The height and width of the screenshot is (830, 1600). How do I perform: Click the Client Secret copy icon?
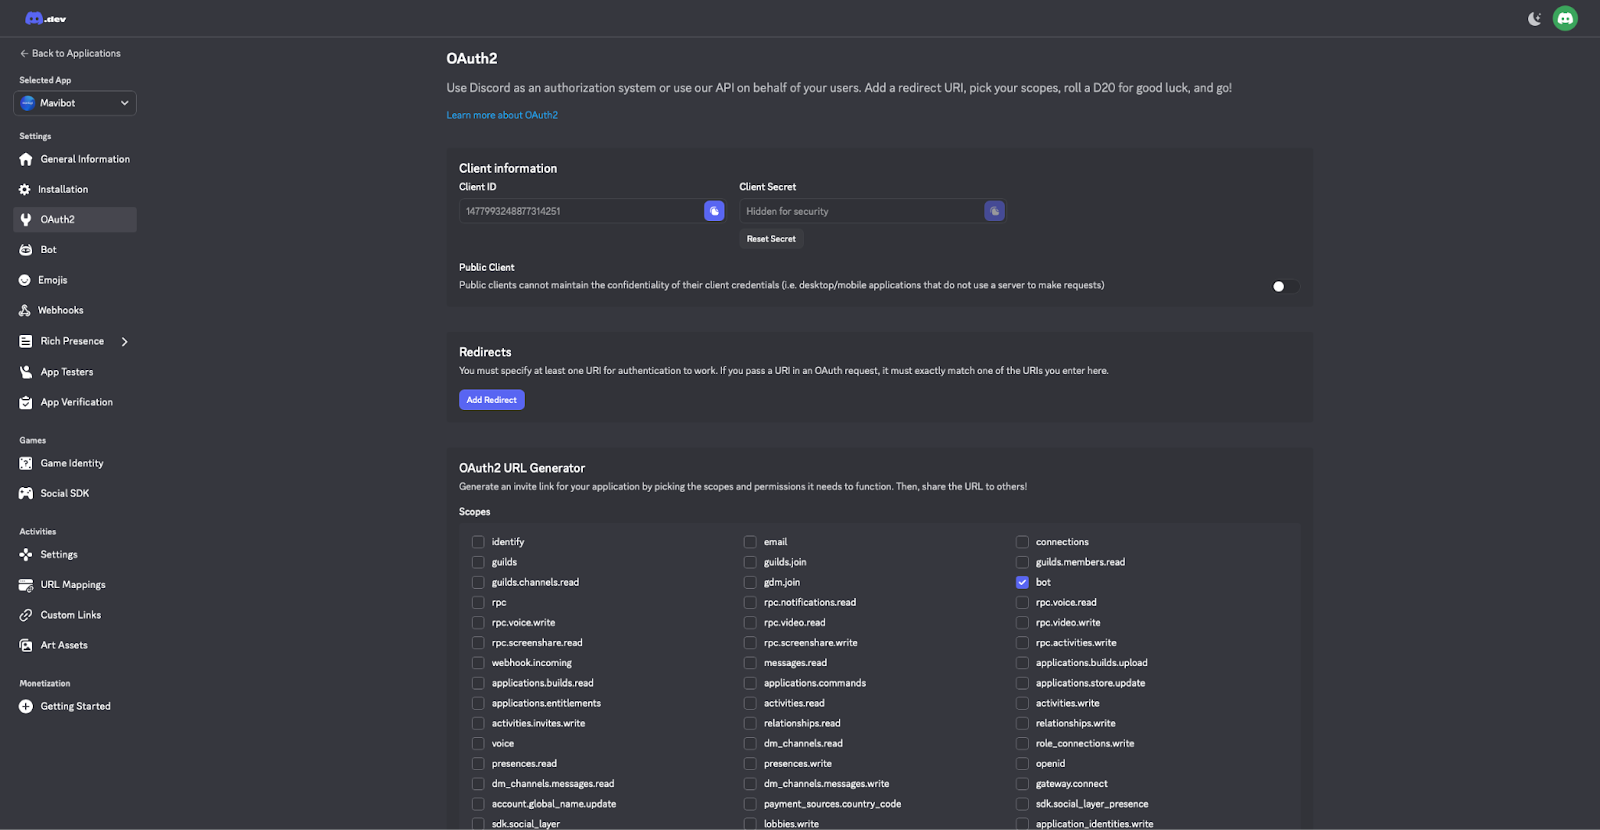(994, 211)
